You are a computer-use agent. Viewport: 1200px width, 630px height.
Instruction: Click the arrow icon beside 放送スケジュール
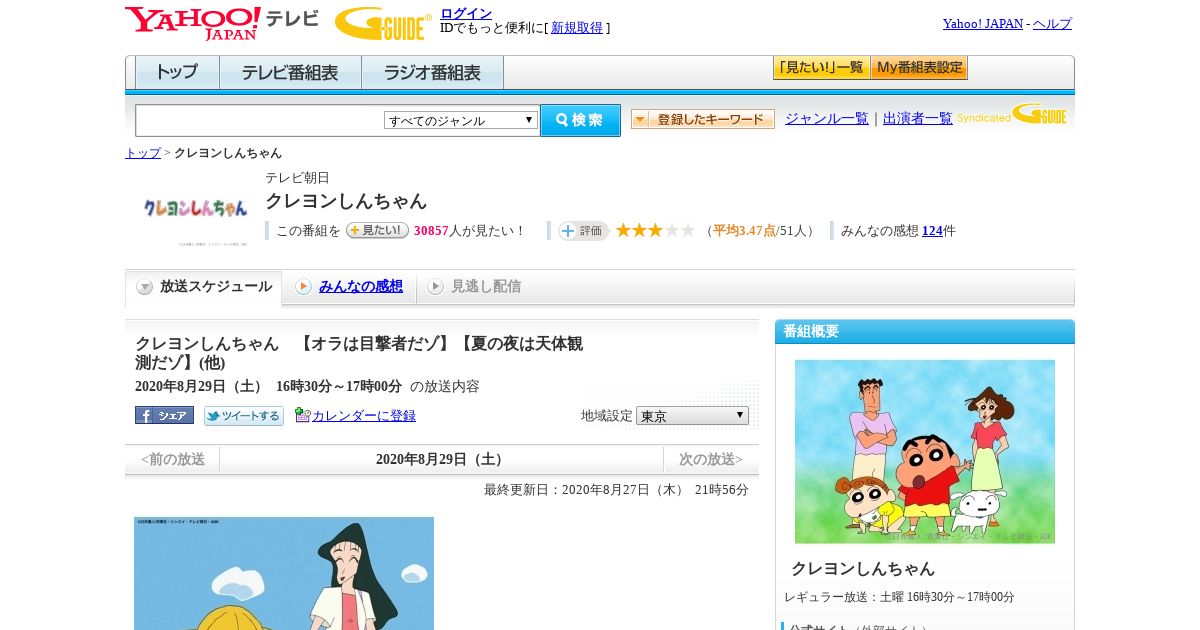pos(145,287)
